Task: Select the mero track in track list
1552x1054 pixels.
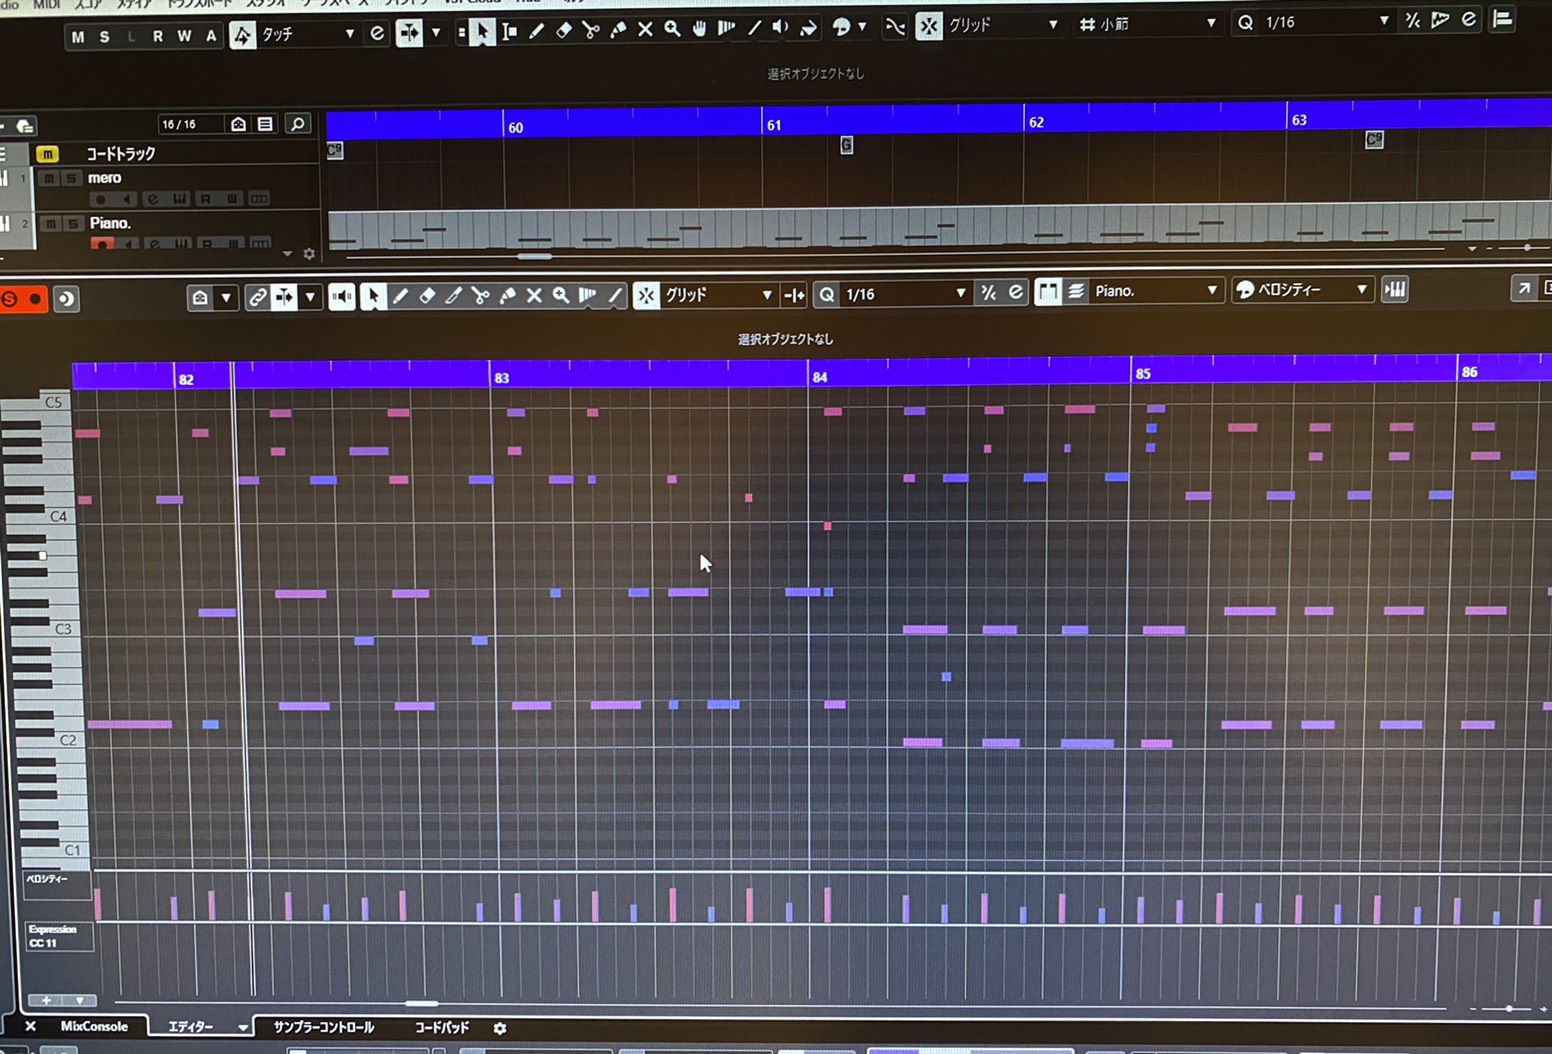Action: point(104,178)
